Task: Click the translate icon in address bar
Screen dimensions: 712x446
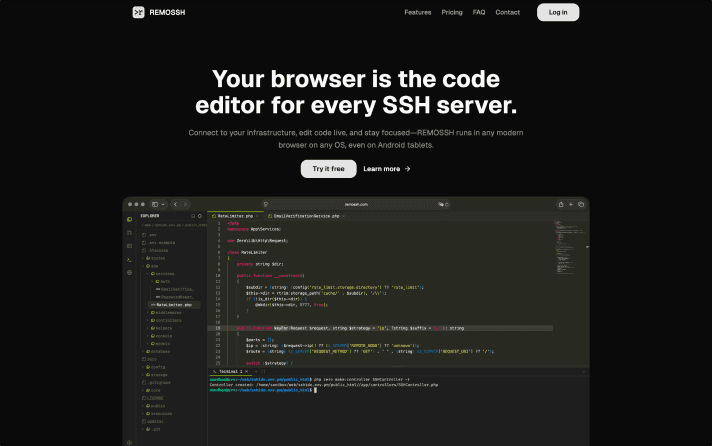Action: tap(440, 204)
